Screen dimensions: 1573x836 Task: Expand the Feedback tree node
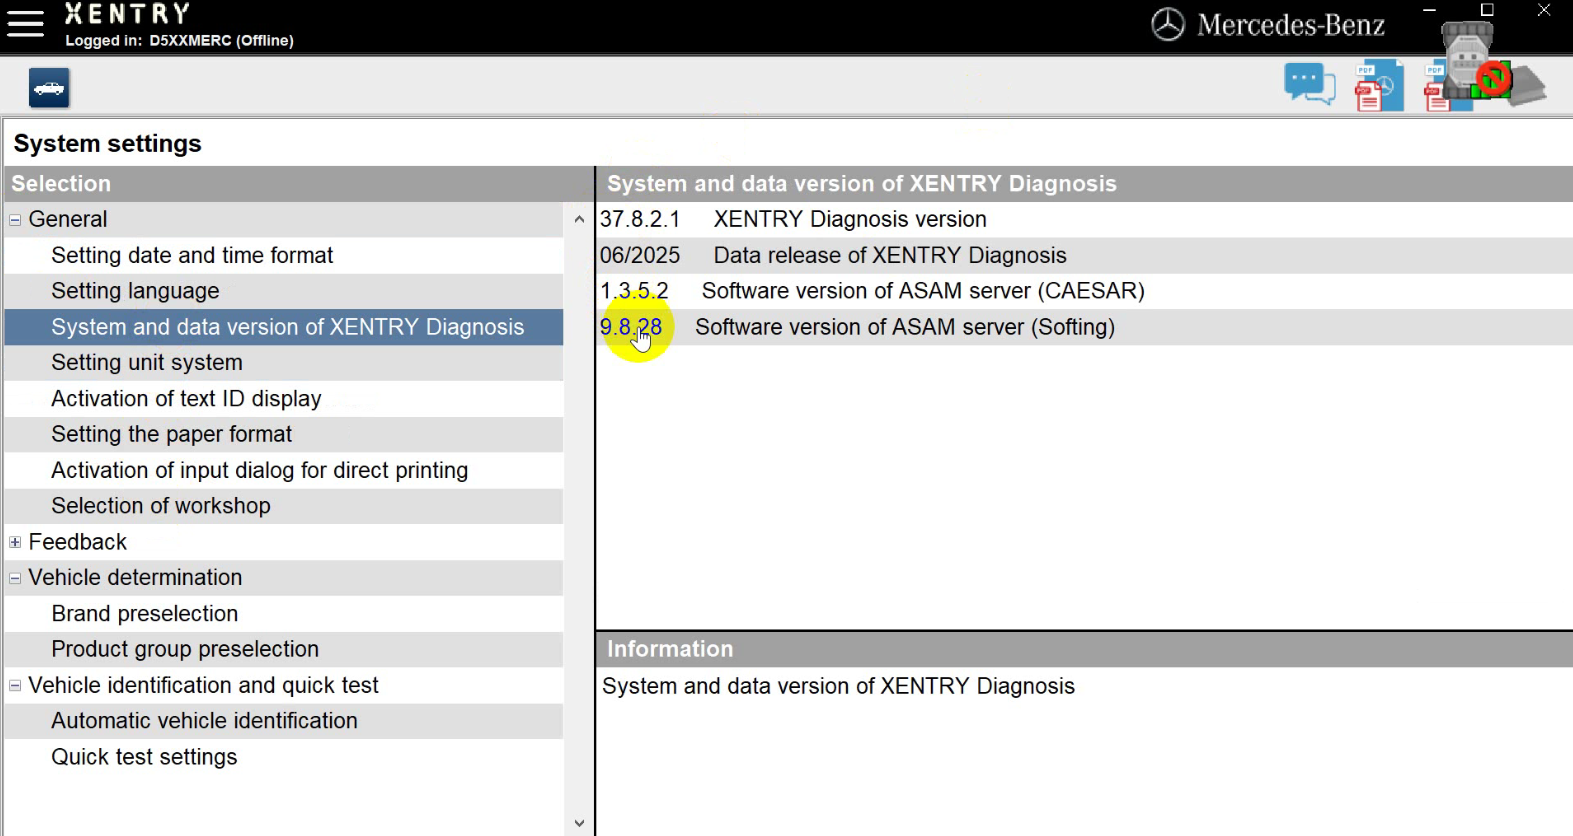tap(15, 542)
